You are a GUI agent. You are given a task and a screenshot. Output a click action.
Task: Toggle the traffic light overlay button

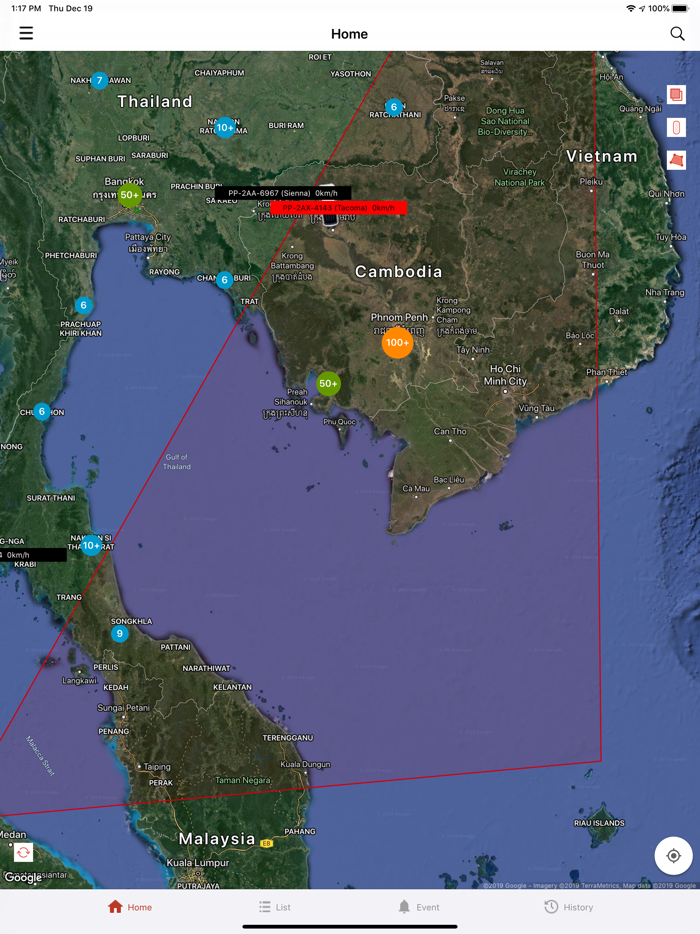(676, 127)
